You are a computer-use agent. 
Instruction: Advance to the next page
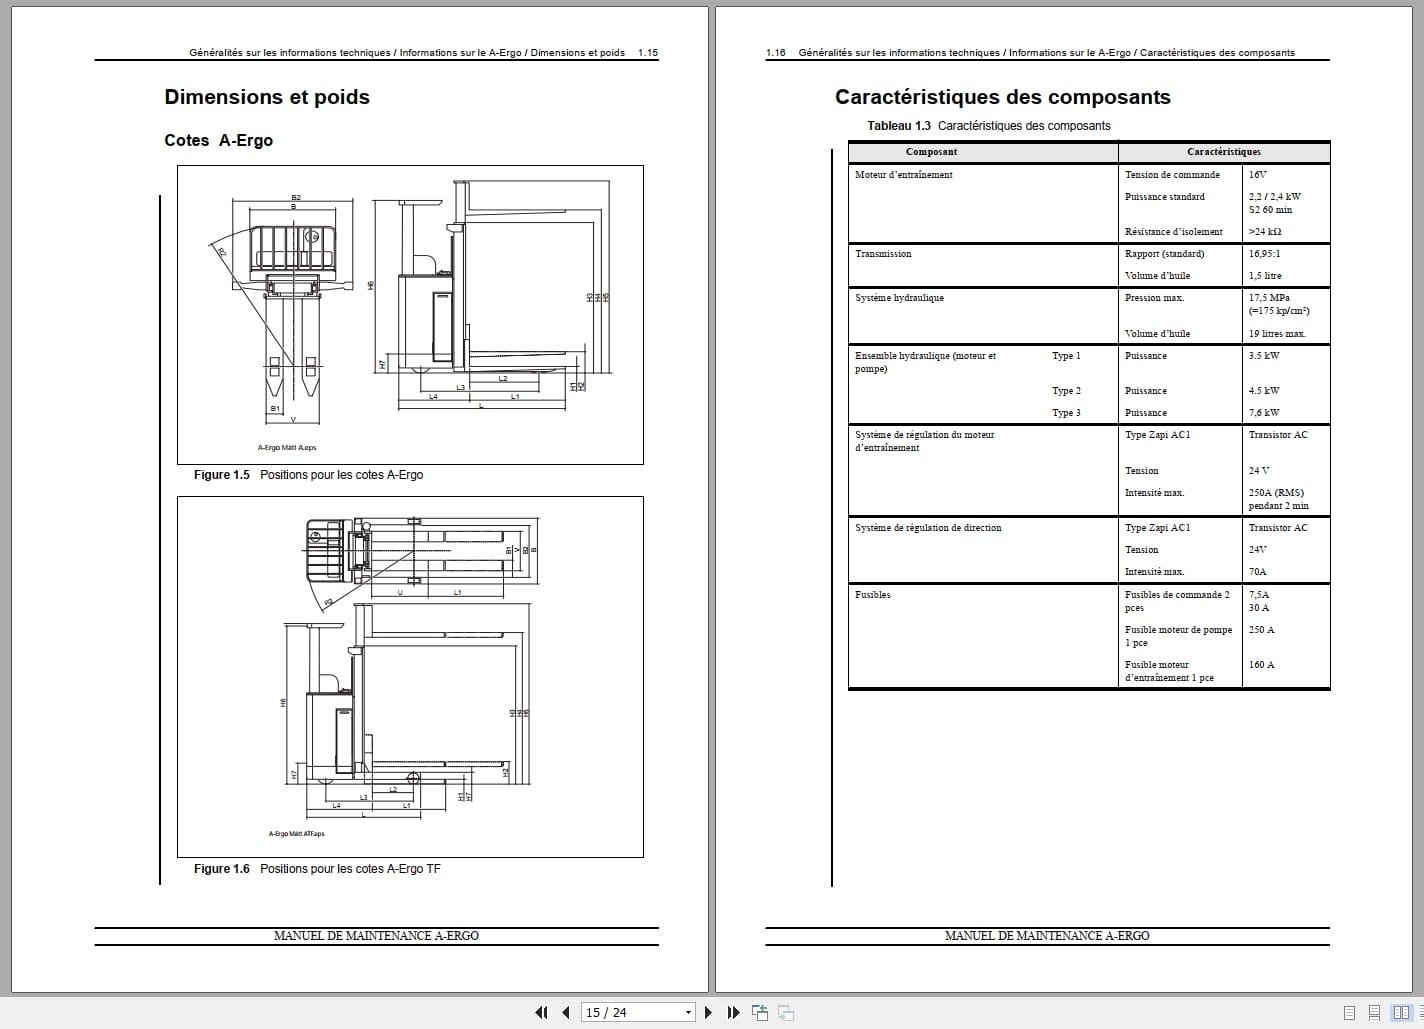[708, 1012]
